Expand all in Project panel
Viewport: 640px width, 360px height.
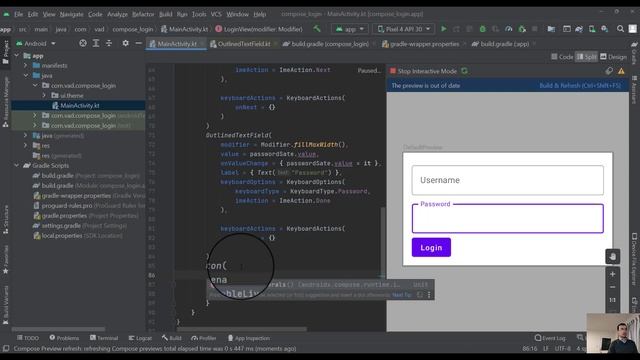(96, 43)
